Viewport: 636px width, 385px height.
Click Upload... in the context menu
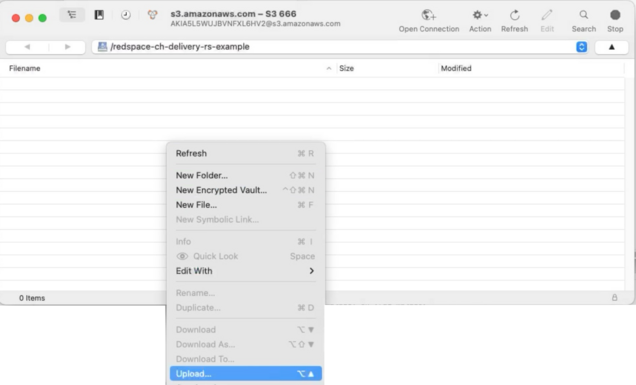pos(245,374)
